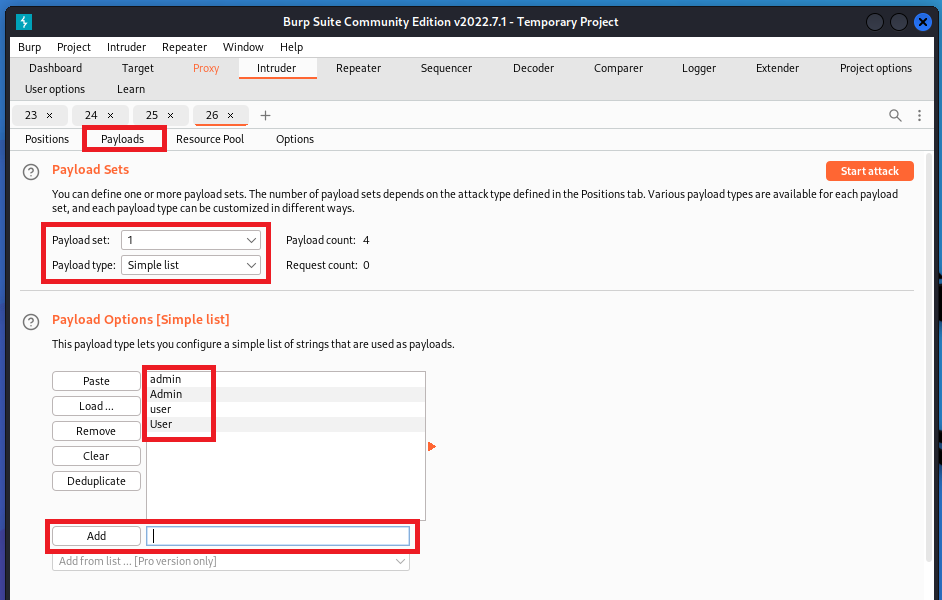Open the Window menu

[243, 47]
